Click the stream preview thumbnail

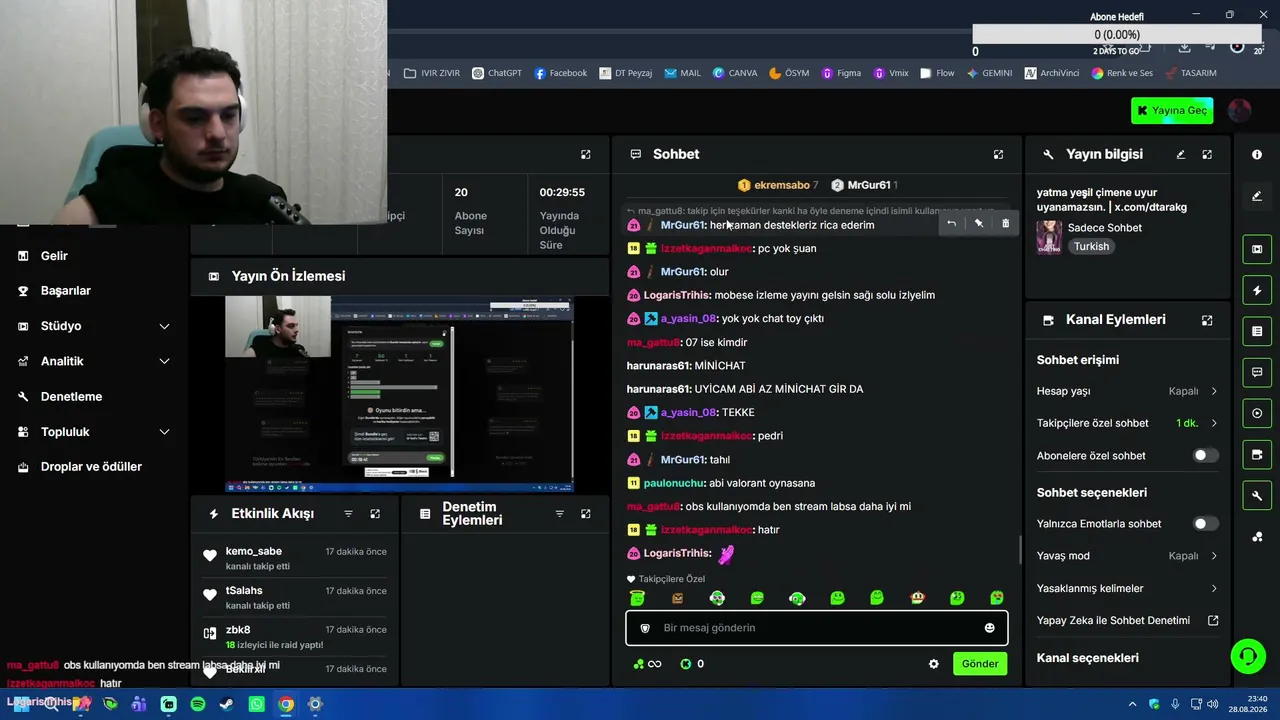399,394
